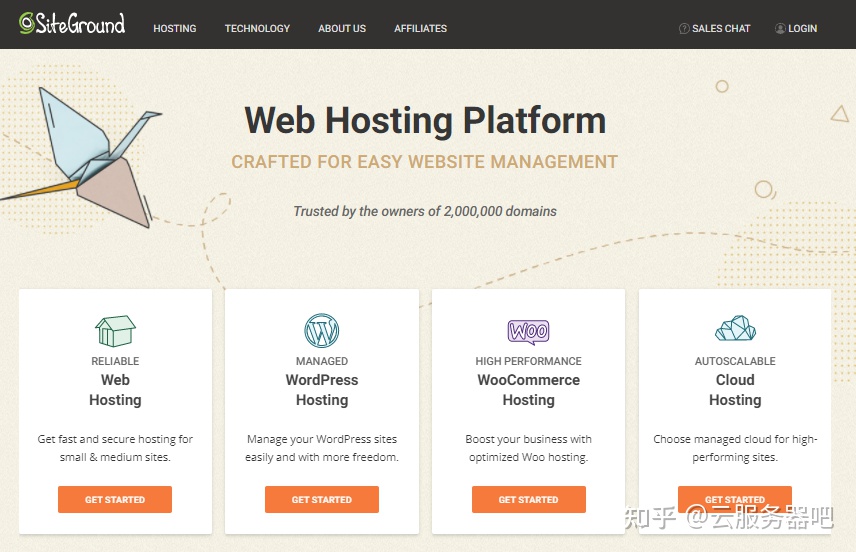Get started with WooCommerce Hosting

tap(528, 500)
